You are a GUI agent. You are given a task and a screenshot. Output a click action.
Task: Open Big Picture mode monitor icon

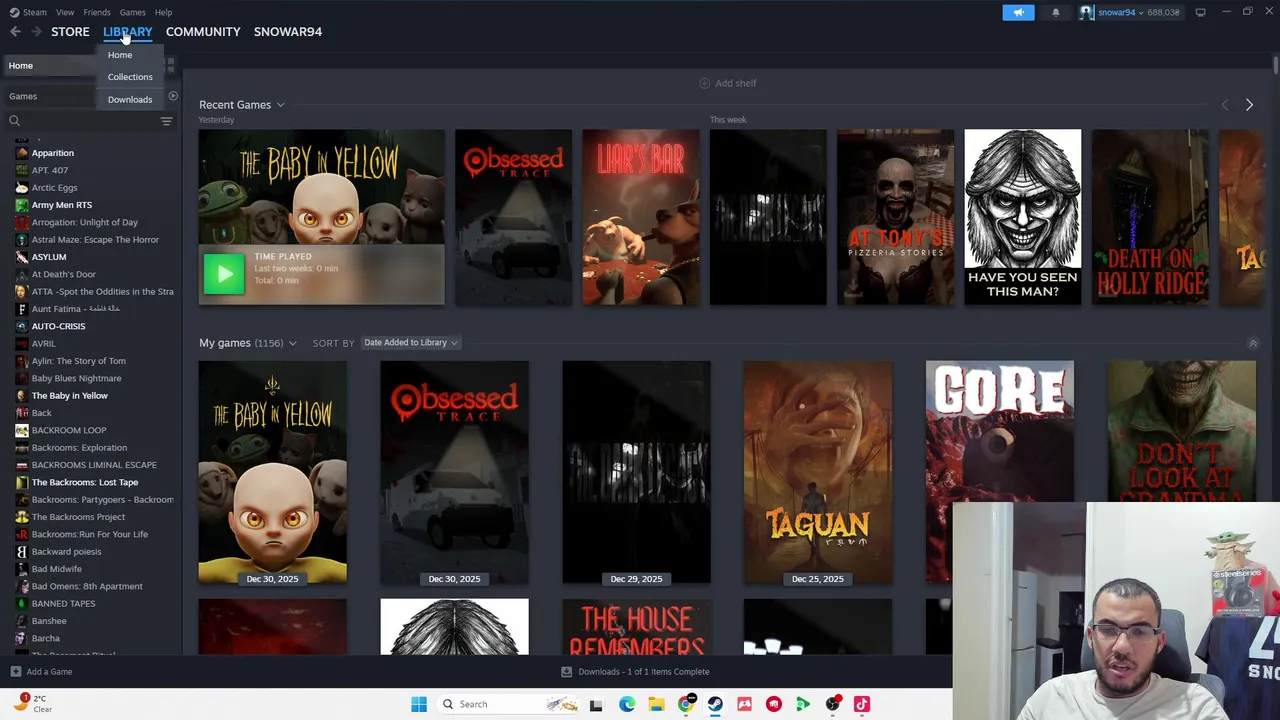point(1200,12)
